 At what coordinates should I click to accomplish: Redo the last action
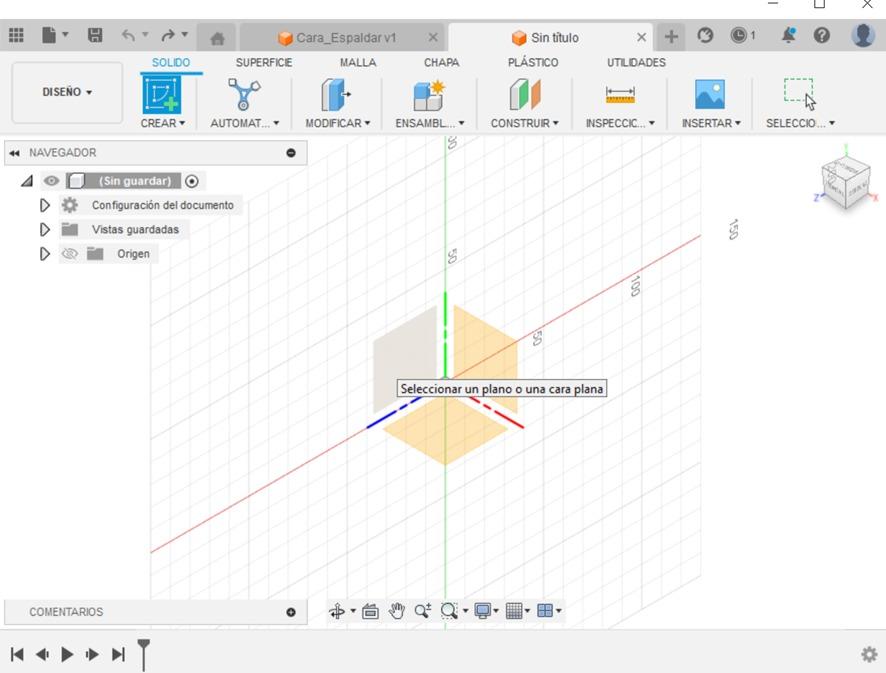(x=168, y=36)
